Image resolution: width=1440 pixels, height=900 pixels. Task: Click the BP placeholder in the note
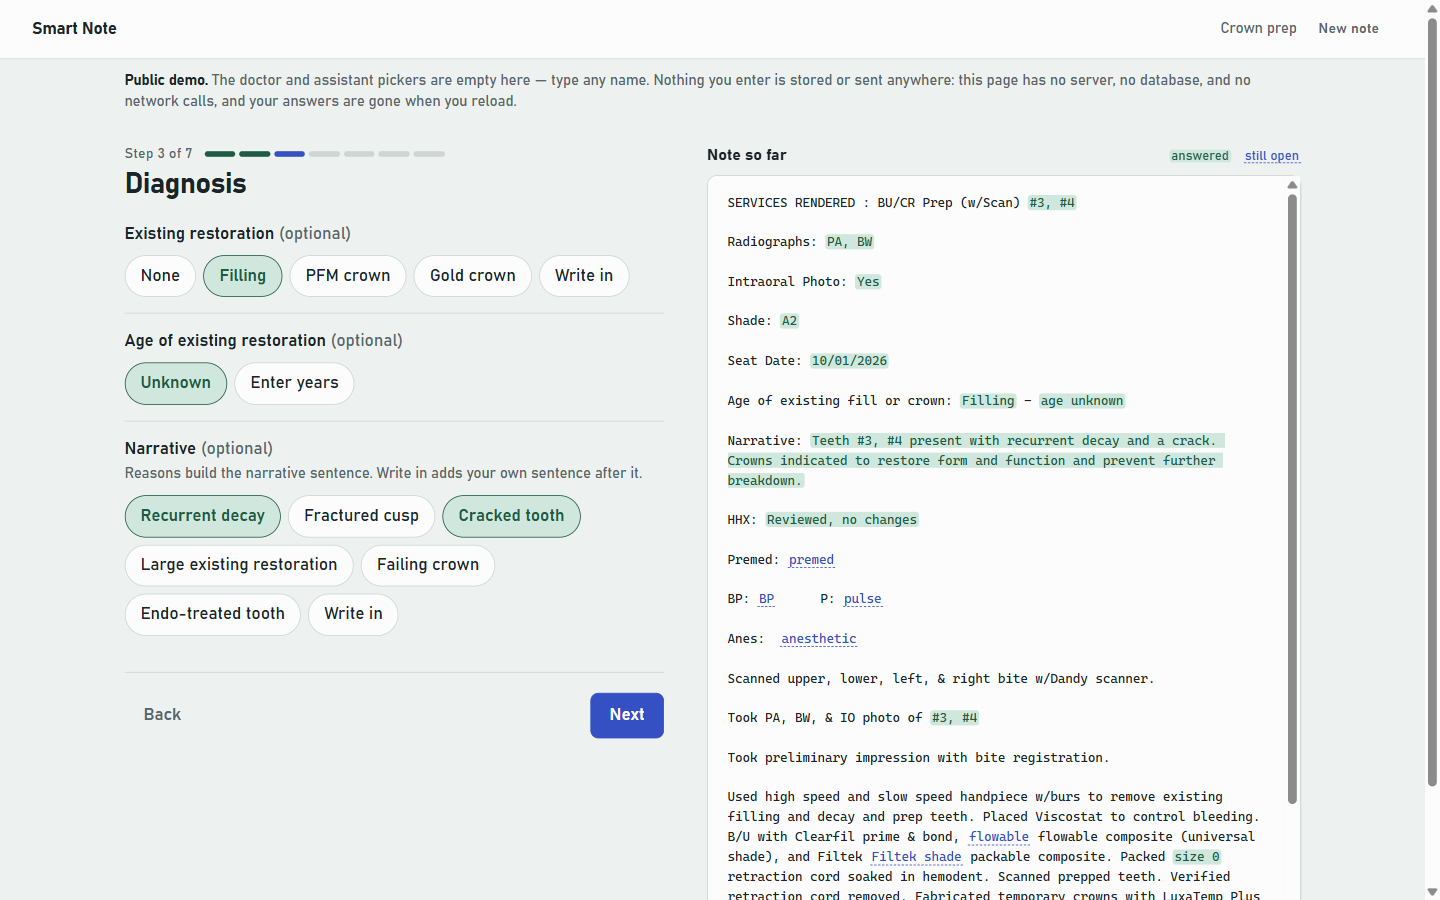[x=766, y=599]
